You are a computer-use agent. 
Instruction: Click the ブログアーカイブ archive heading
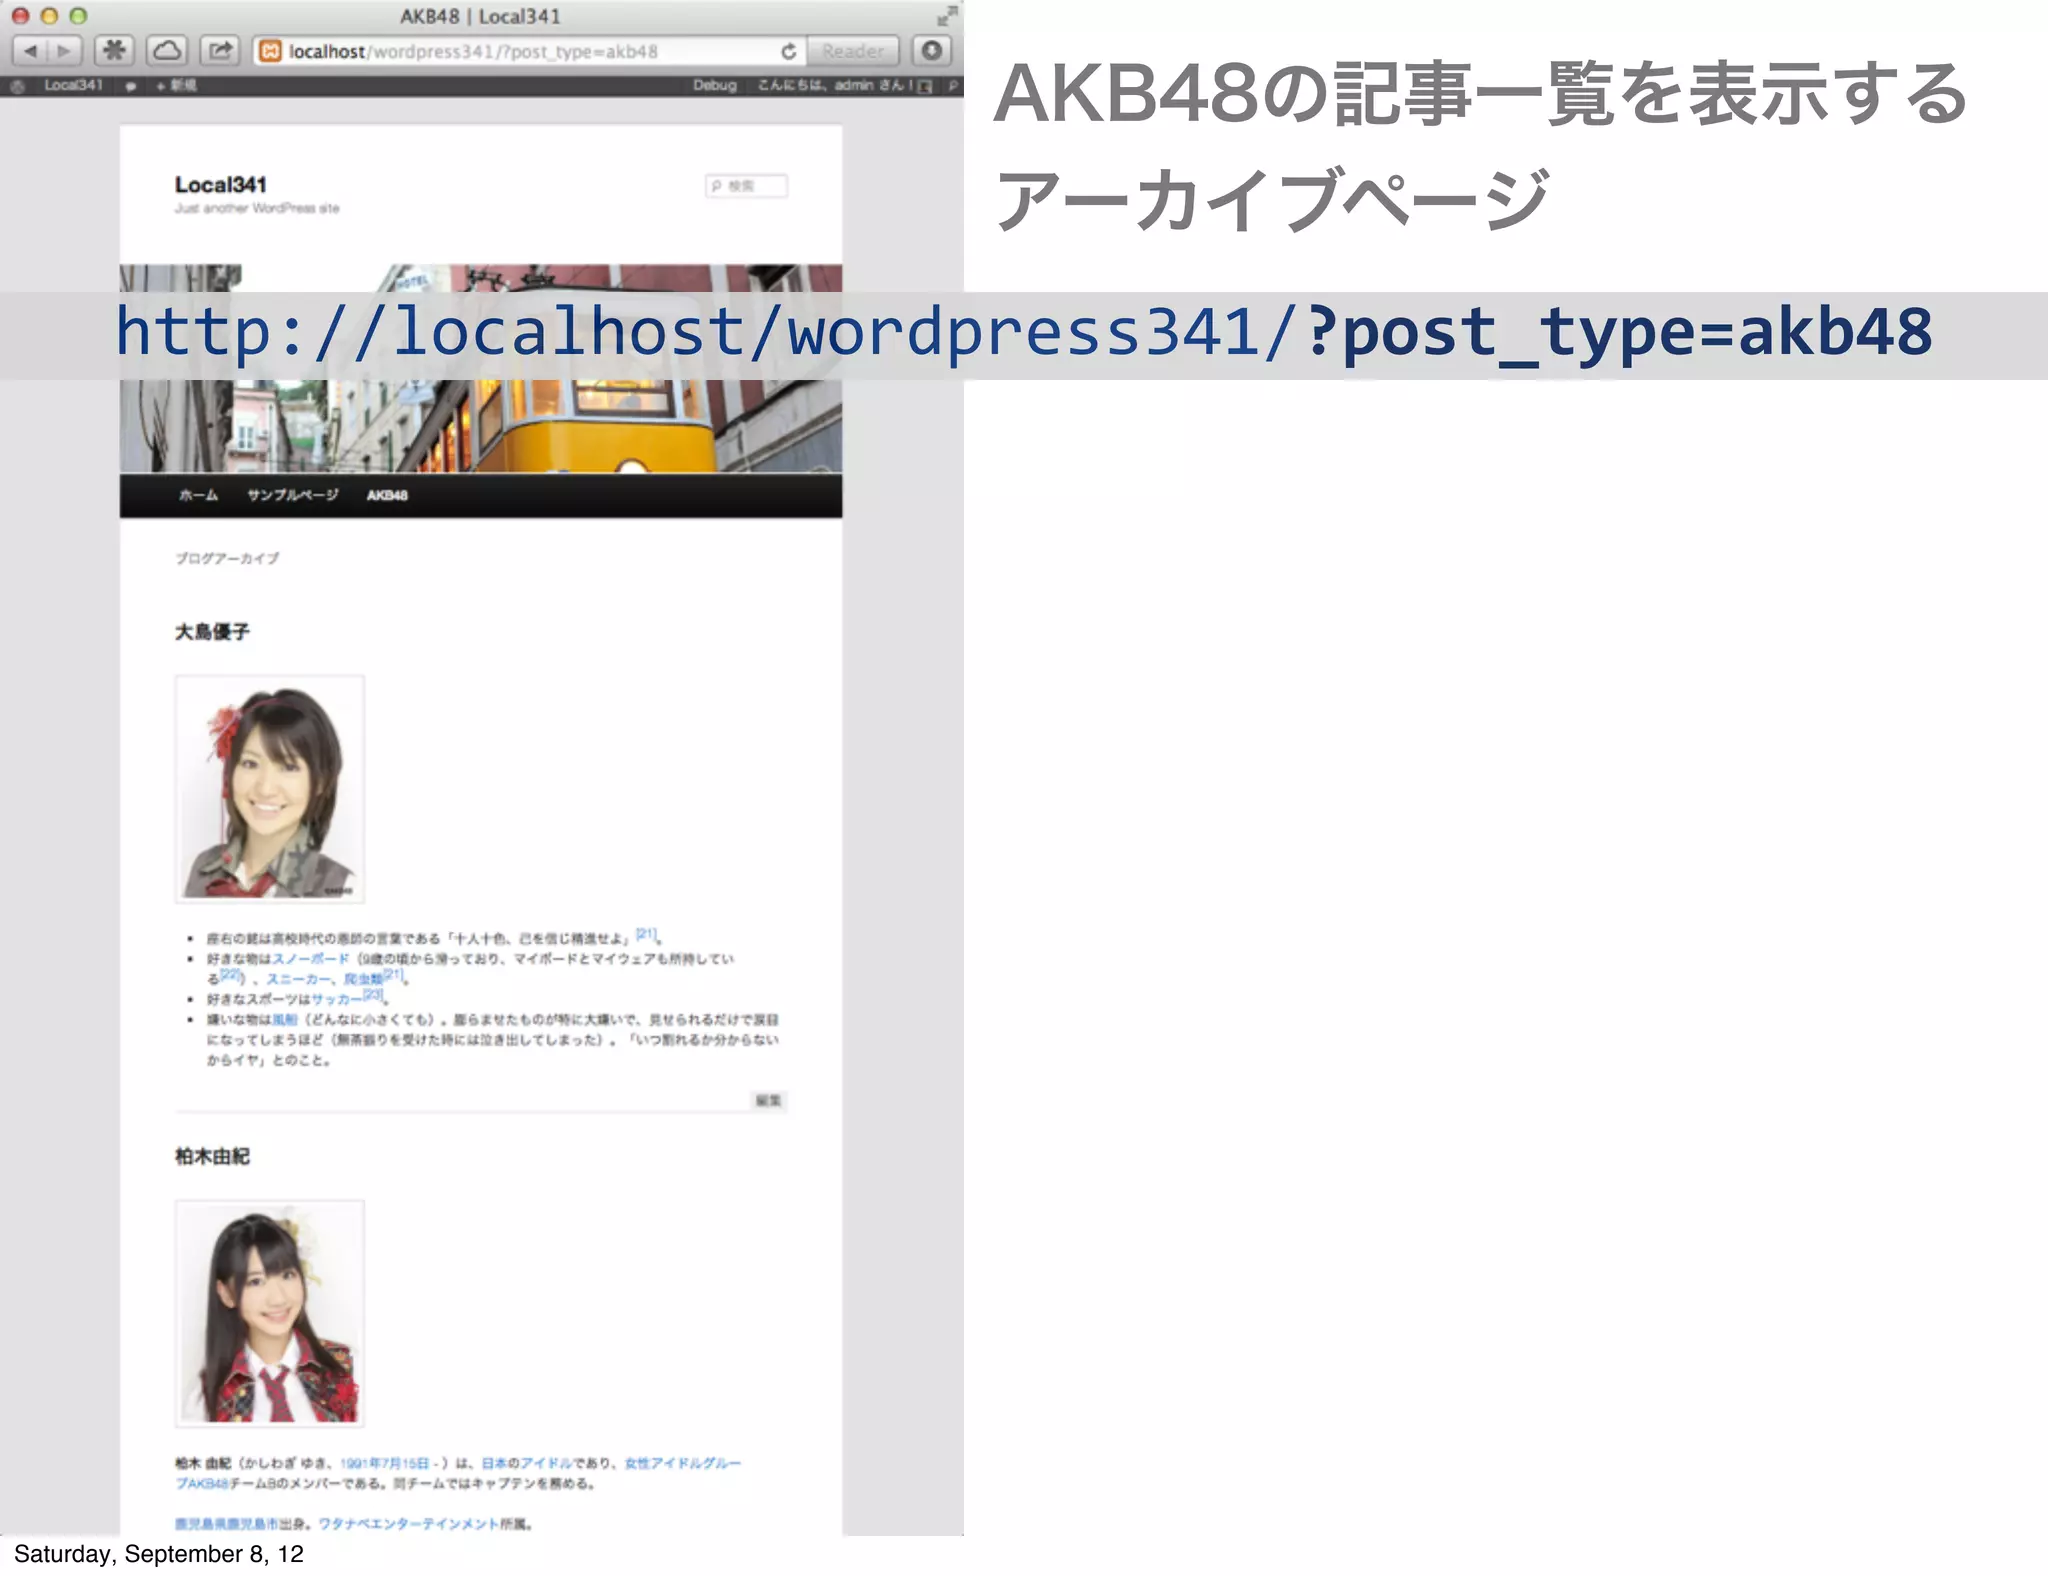click(227, 558)
